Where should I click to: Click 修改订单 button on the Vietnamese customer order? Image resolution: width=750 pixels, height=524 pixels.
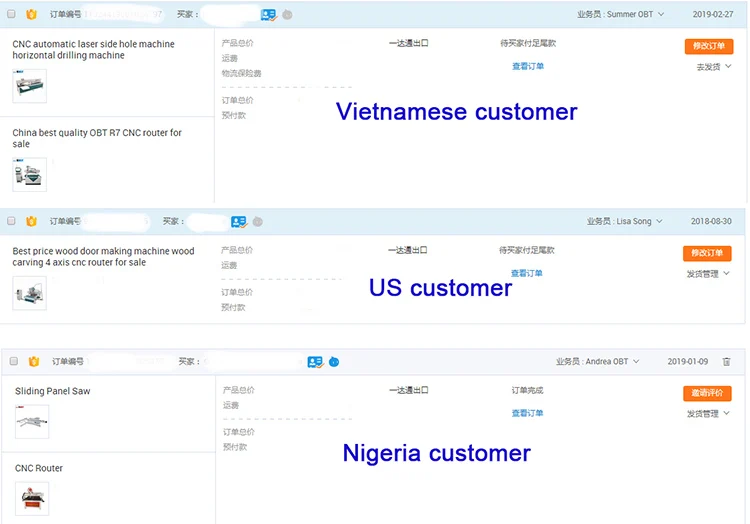click(708, 46)
